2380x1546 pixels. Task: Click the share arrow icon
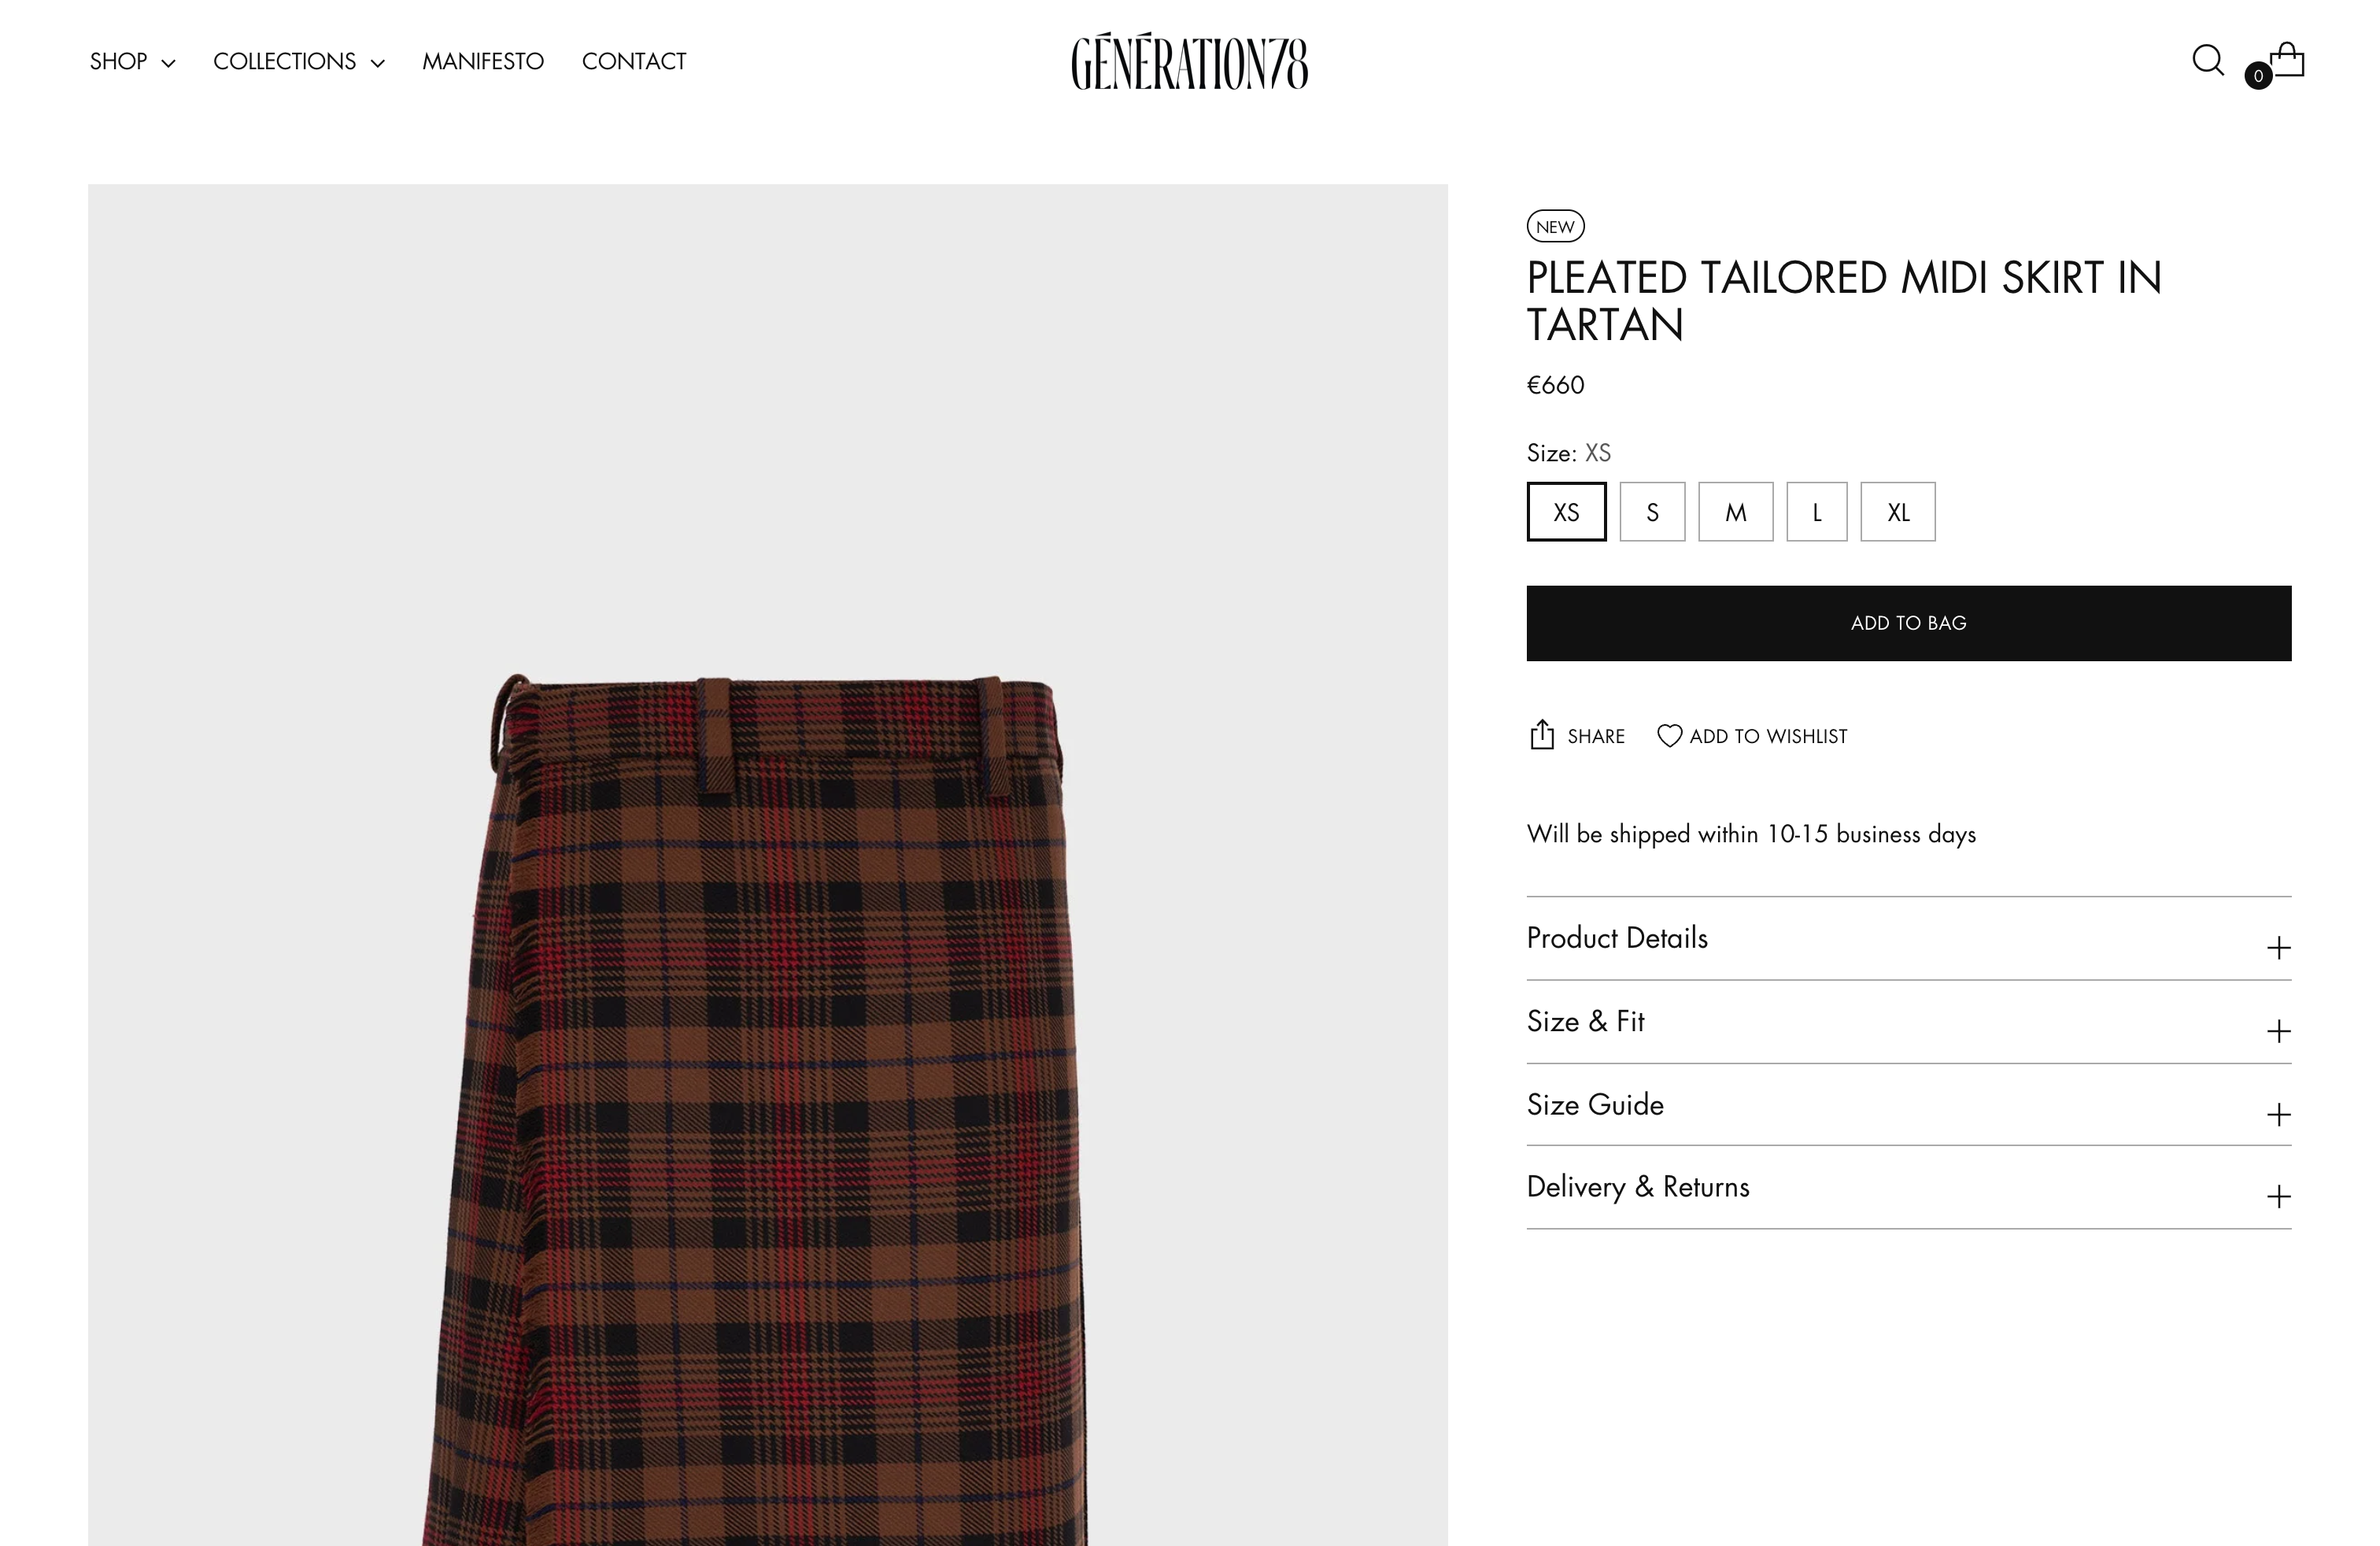click(1542, 735)
